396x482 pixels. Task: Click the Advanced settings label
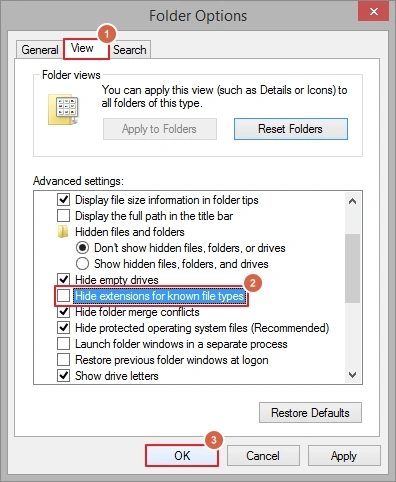point(78,181)
